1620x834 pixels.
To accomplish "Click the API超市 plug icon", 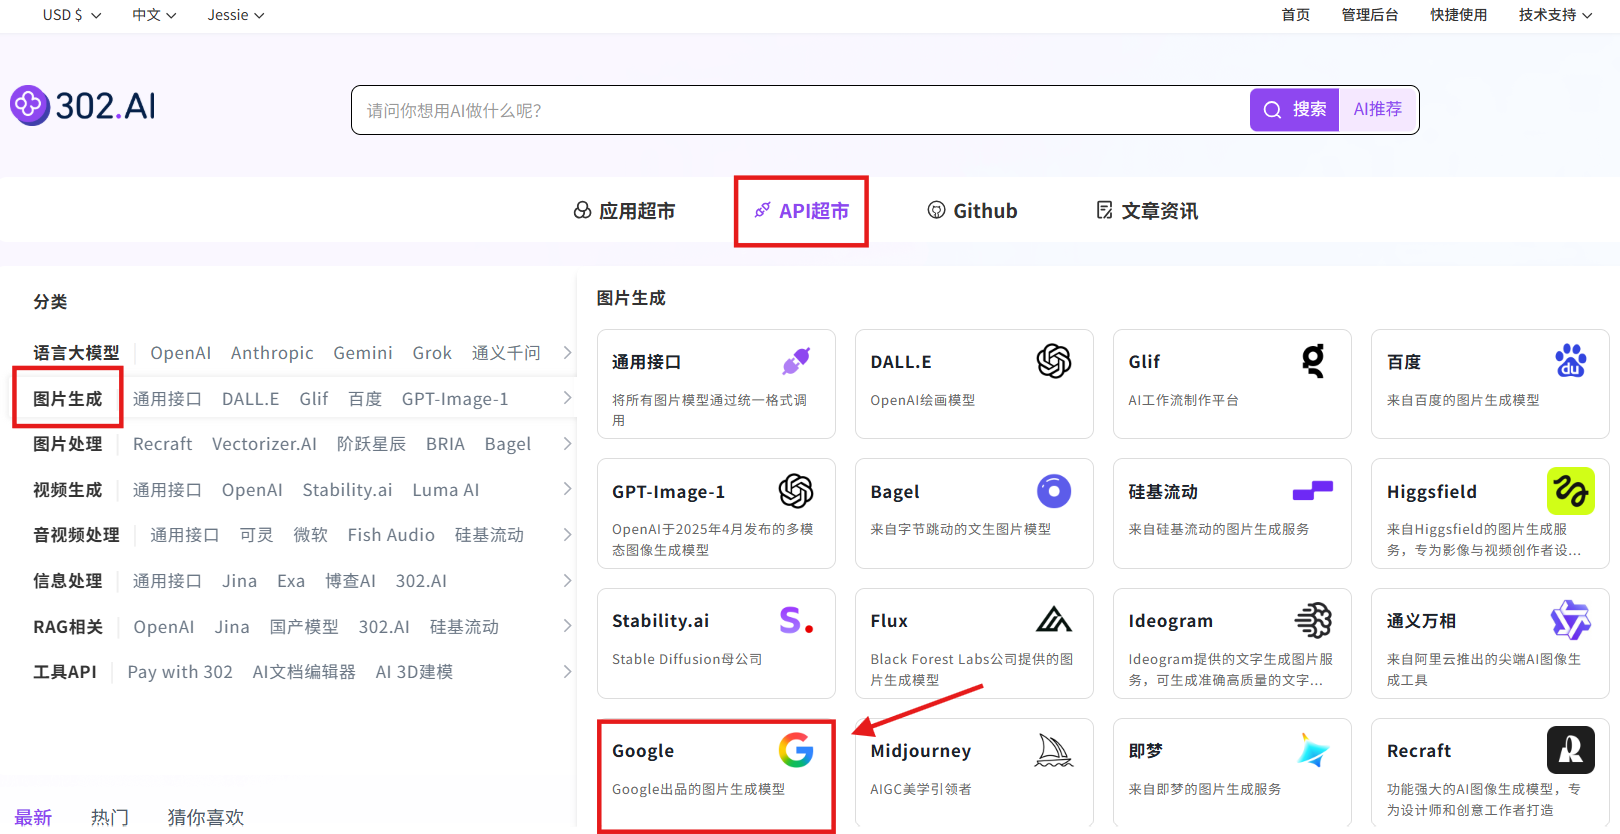I will tap(762, 210).
